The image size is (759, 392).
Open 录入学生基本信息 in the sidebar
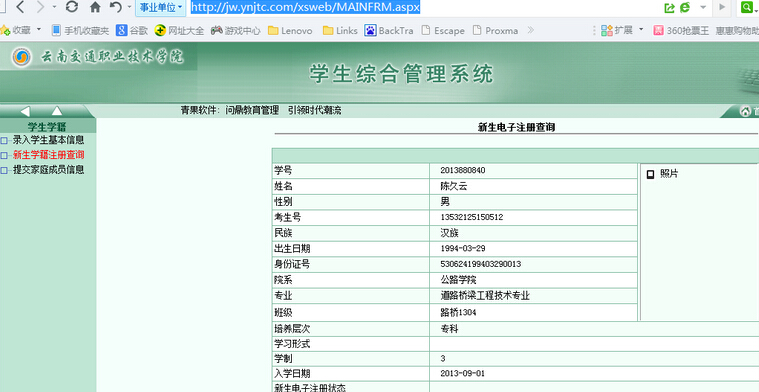48,140
